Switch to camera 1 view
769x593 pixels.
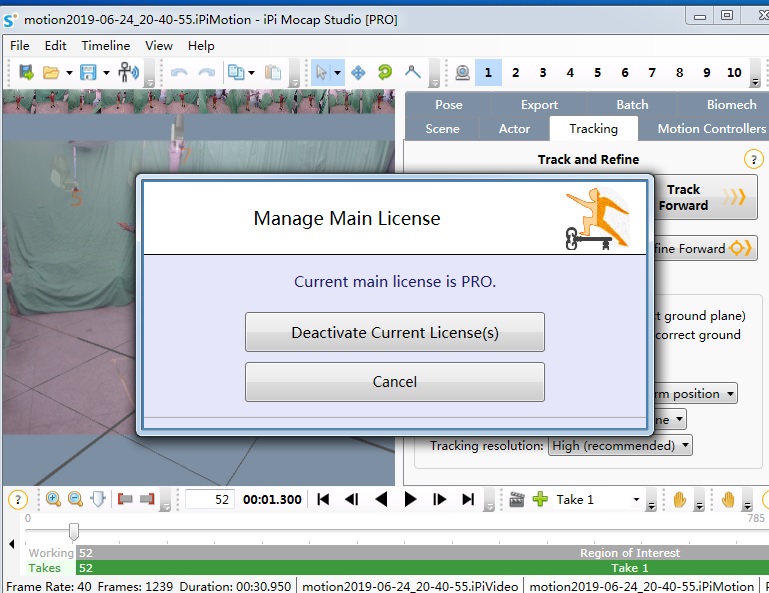[x=488, y=73]
